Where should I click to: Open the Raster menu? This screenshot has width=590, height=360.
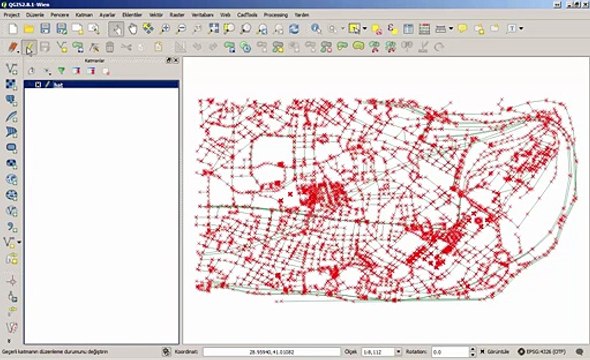[177, 15]
